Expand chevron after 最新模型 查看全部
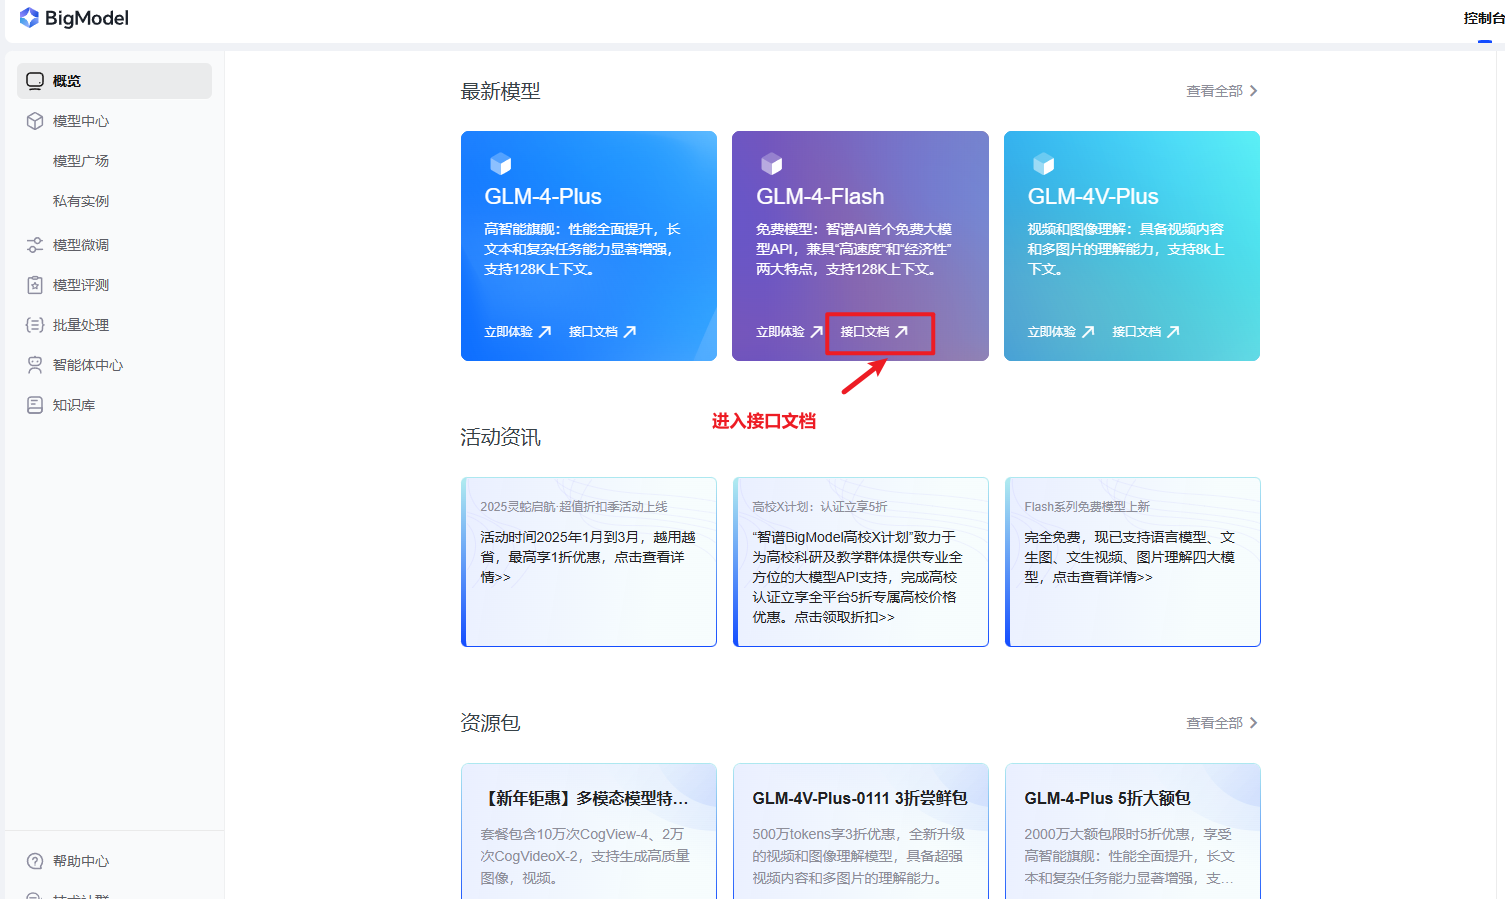 click(1254, 91)
